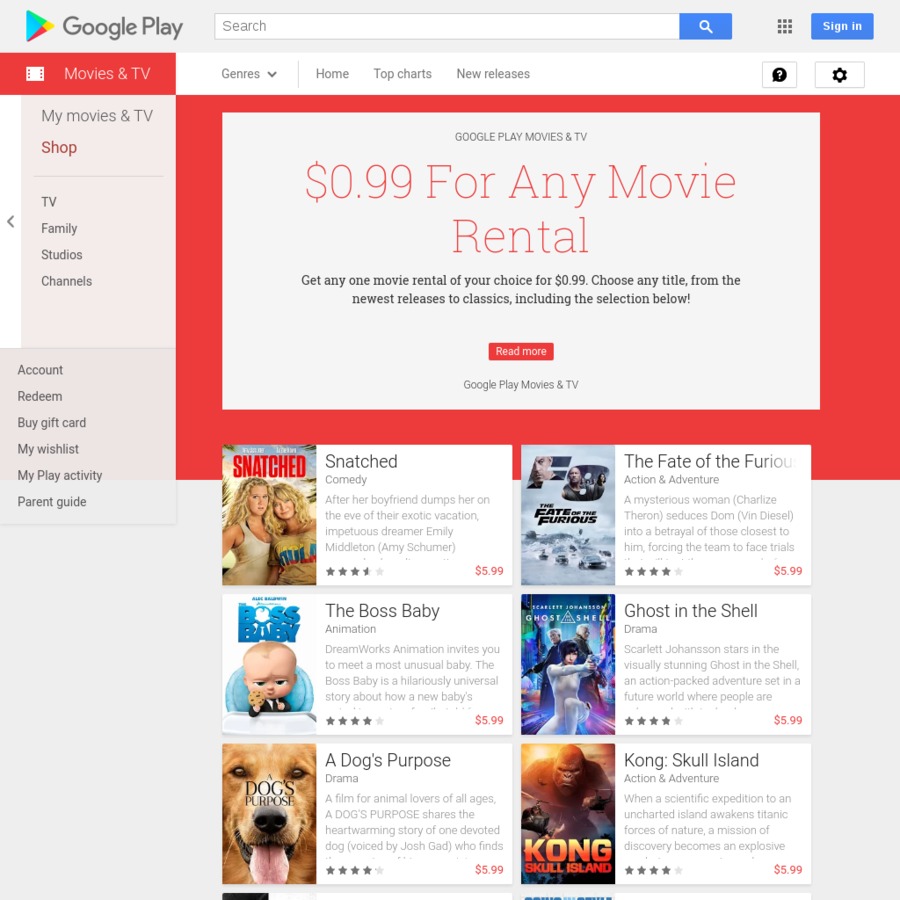This screenshot has height=900, width=900.
Task: Click Action & Adventure under Kong: Skull Island
Action: point(671,779)
